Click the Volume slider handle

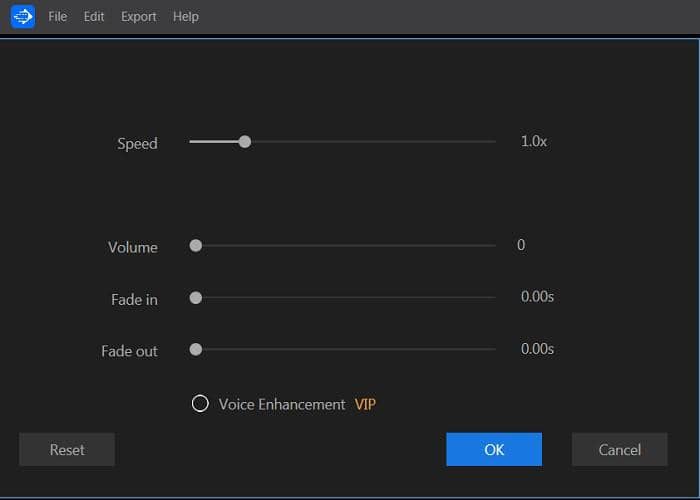click(196, 246)
